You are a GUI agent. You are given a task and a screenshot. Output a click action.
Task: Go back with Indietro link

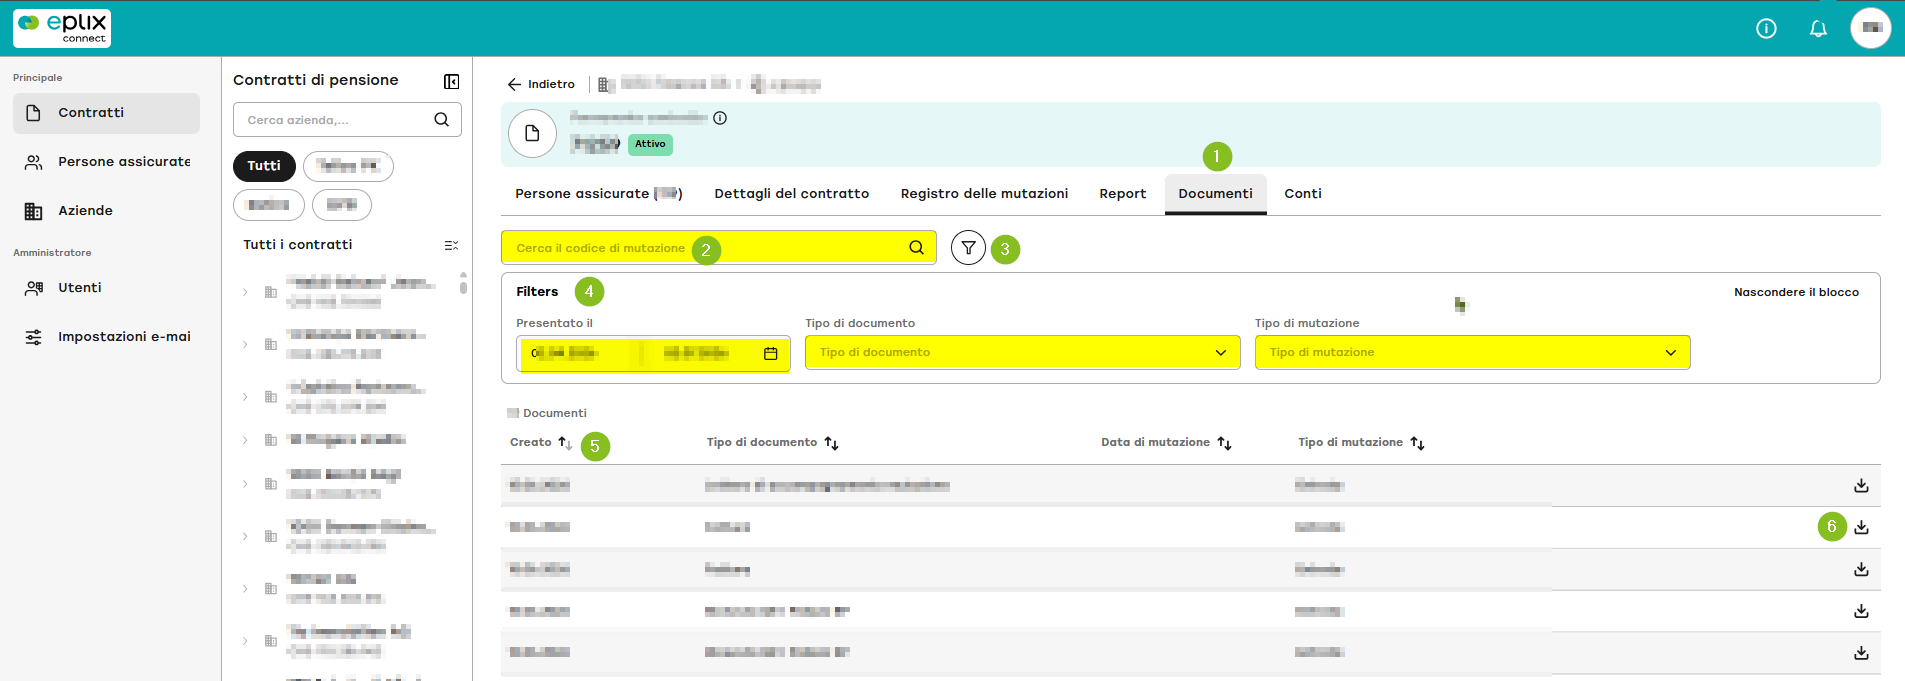tap(541, 85)
